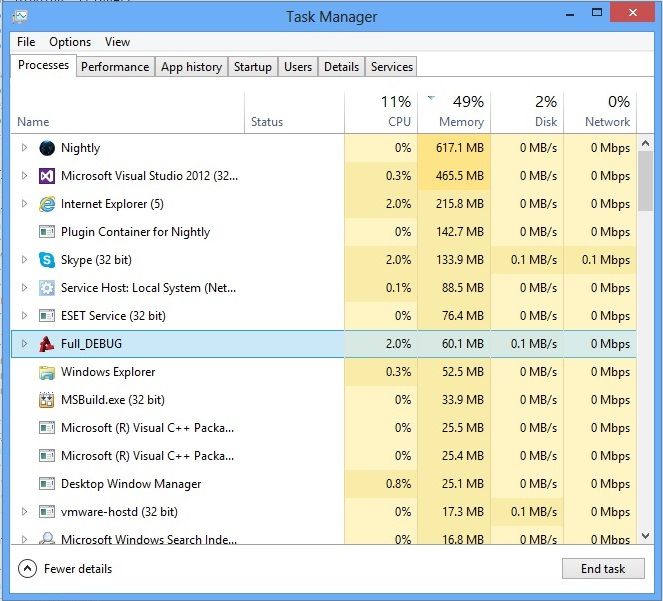Image resolution: width=663 pixels, height=601 pixels.
Task: Click the vertical scrollbar of process list
Action: (646, 182)
